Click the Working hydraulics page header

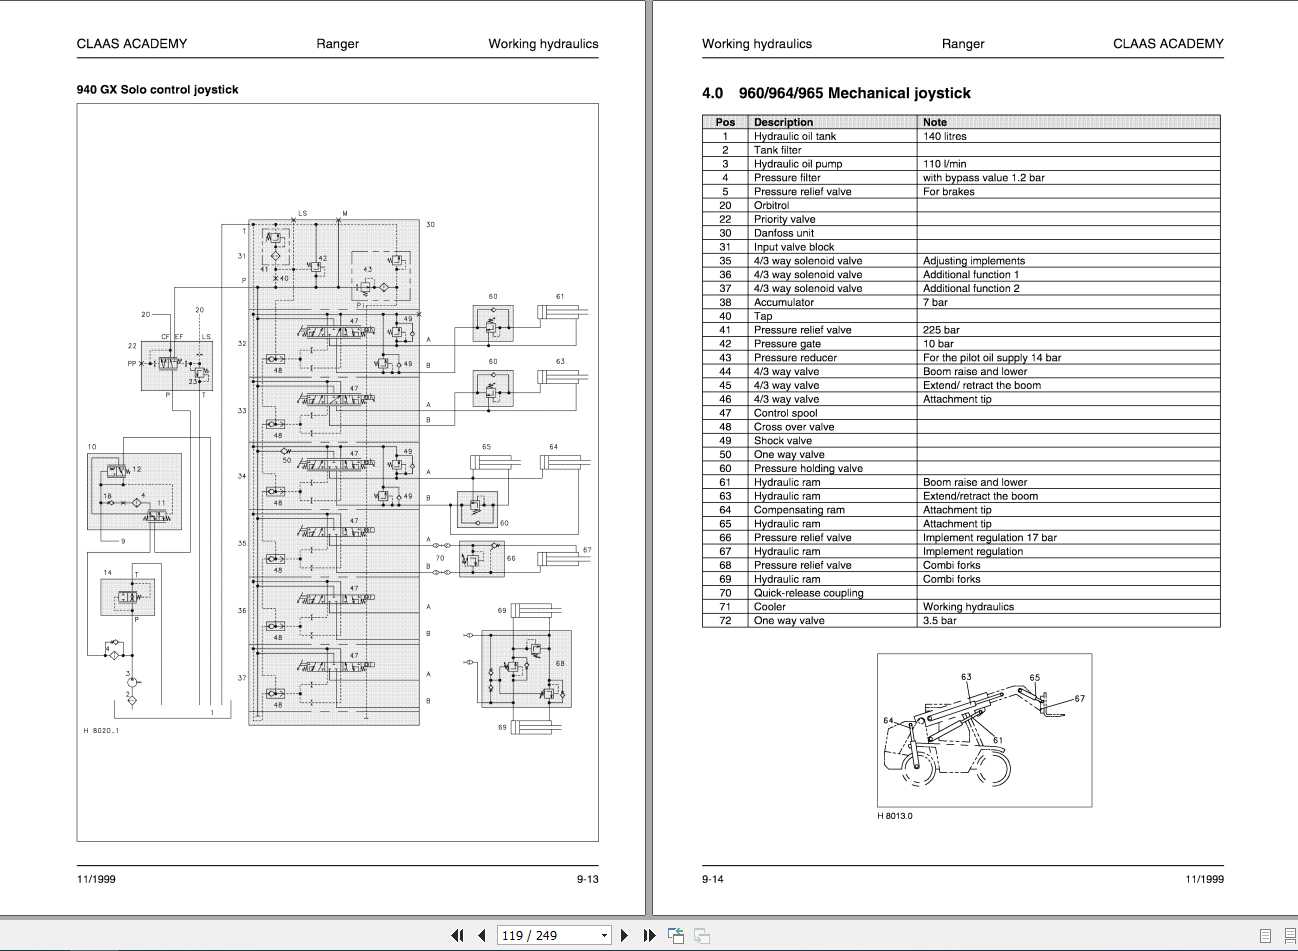[757, 43]
